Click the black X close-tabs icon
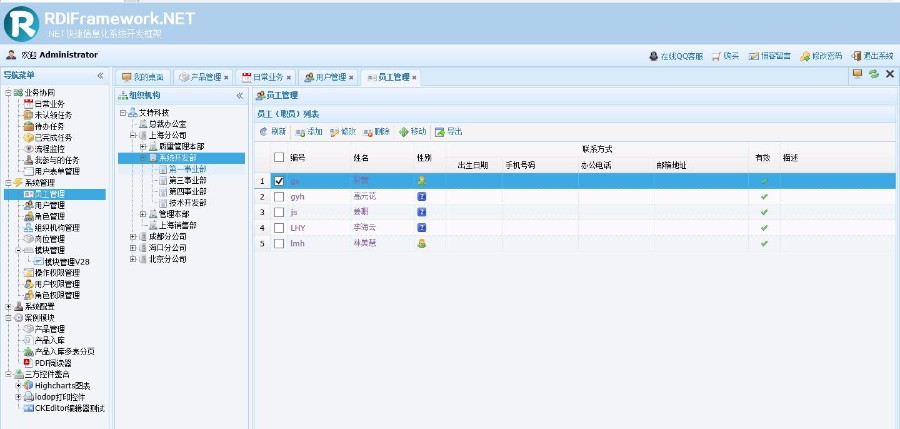The image size is (900, 429). [890, 74]
